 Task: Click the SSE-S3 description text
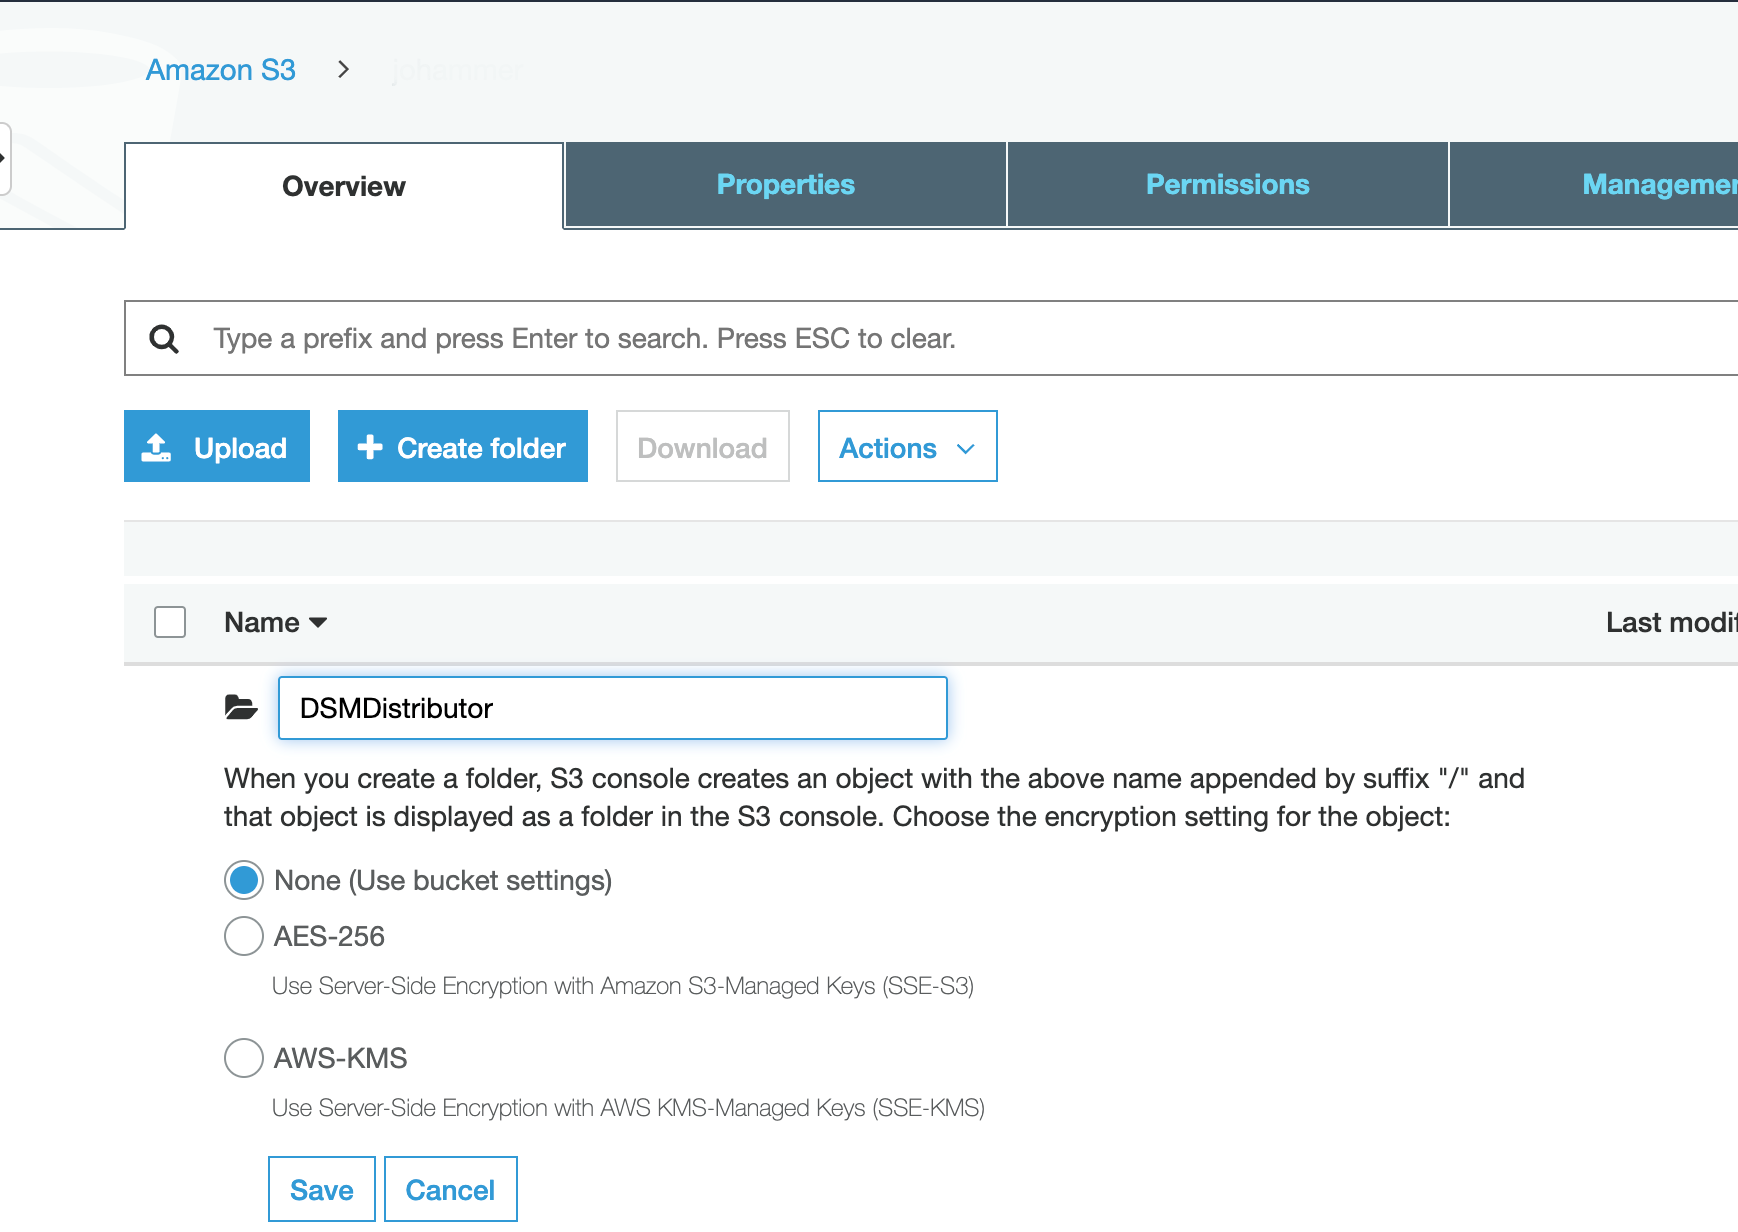(x=623, y=986)
